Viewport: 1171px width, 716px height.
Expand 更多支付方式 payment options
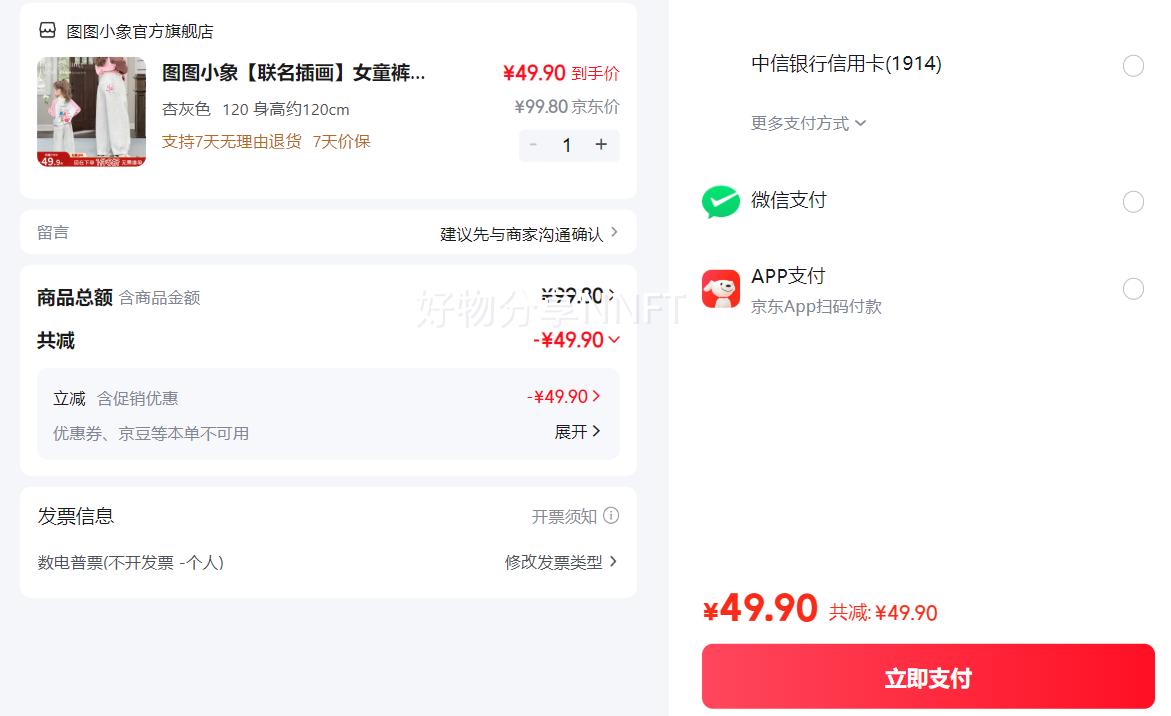coord(808,123)
